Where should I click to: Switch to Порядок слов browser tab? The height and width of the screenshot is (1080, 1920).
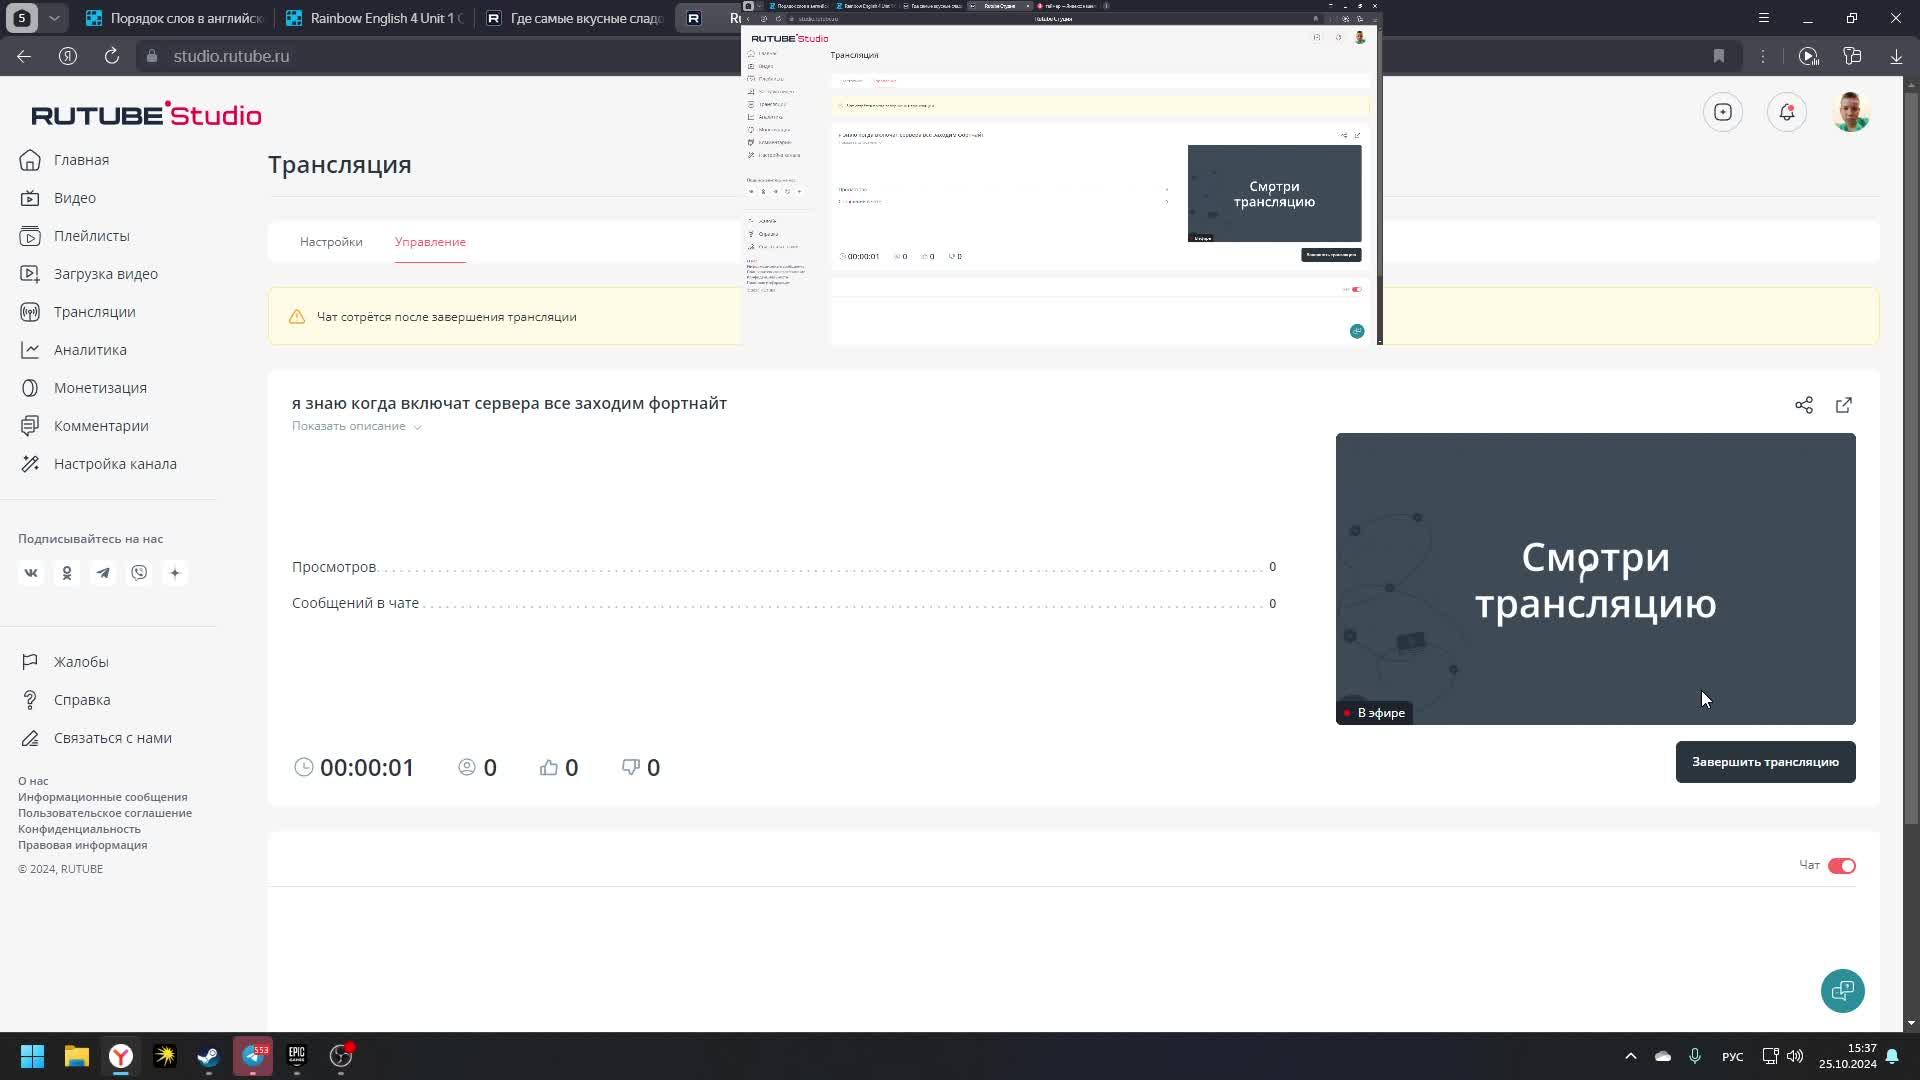(174, 18)
